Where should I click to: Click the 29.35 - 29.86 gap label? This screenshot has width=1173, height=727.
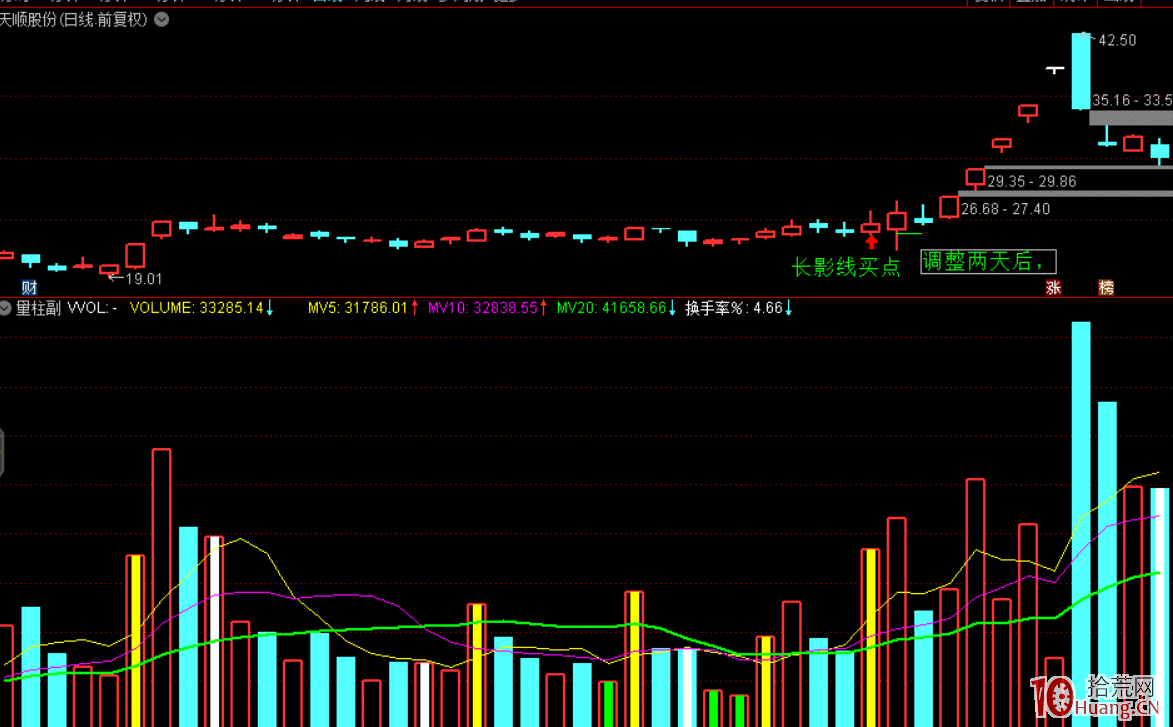click(1032, 181)
